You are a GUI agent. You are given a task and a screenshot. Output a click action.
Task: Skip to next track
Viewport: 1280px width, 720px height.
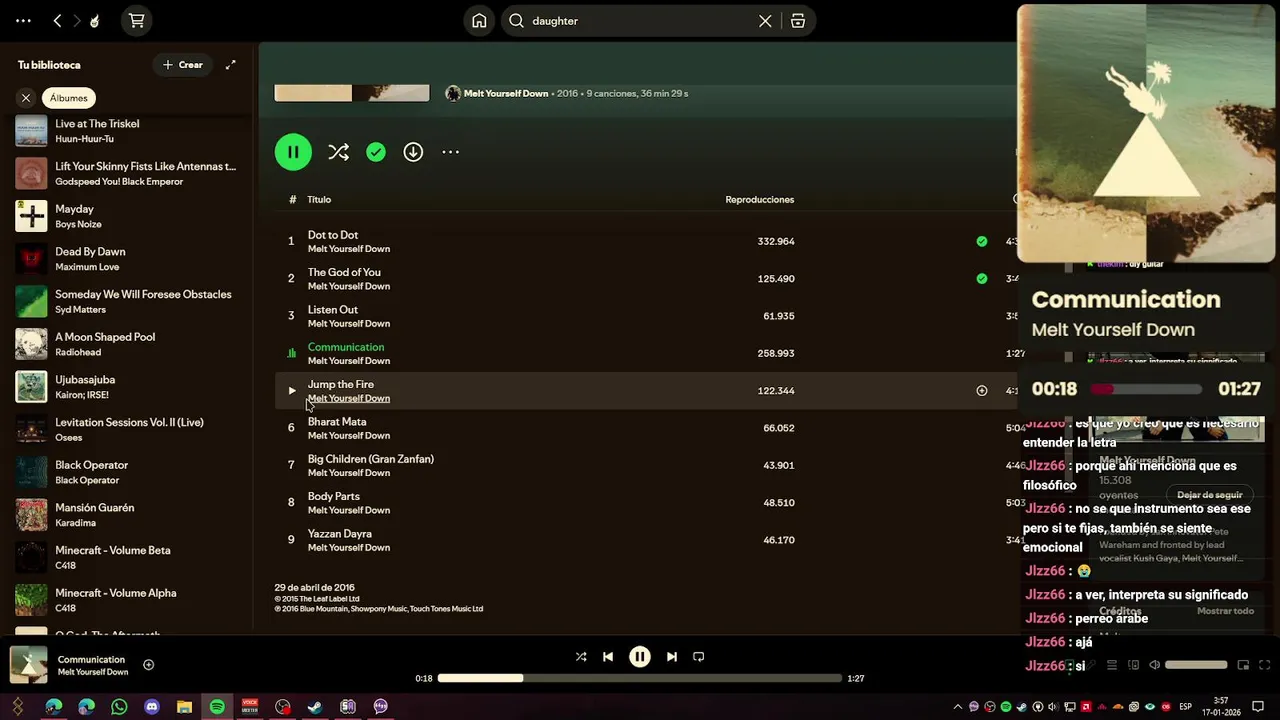pos(672,657)
